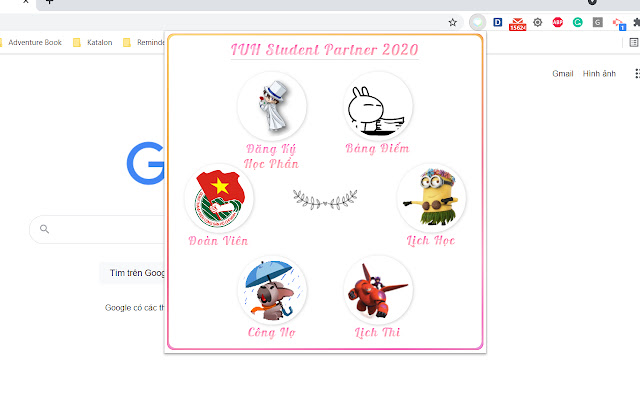
Task: Open the Reminders bookmark folder
Action: click(x=144, y=42)
